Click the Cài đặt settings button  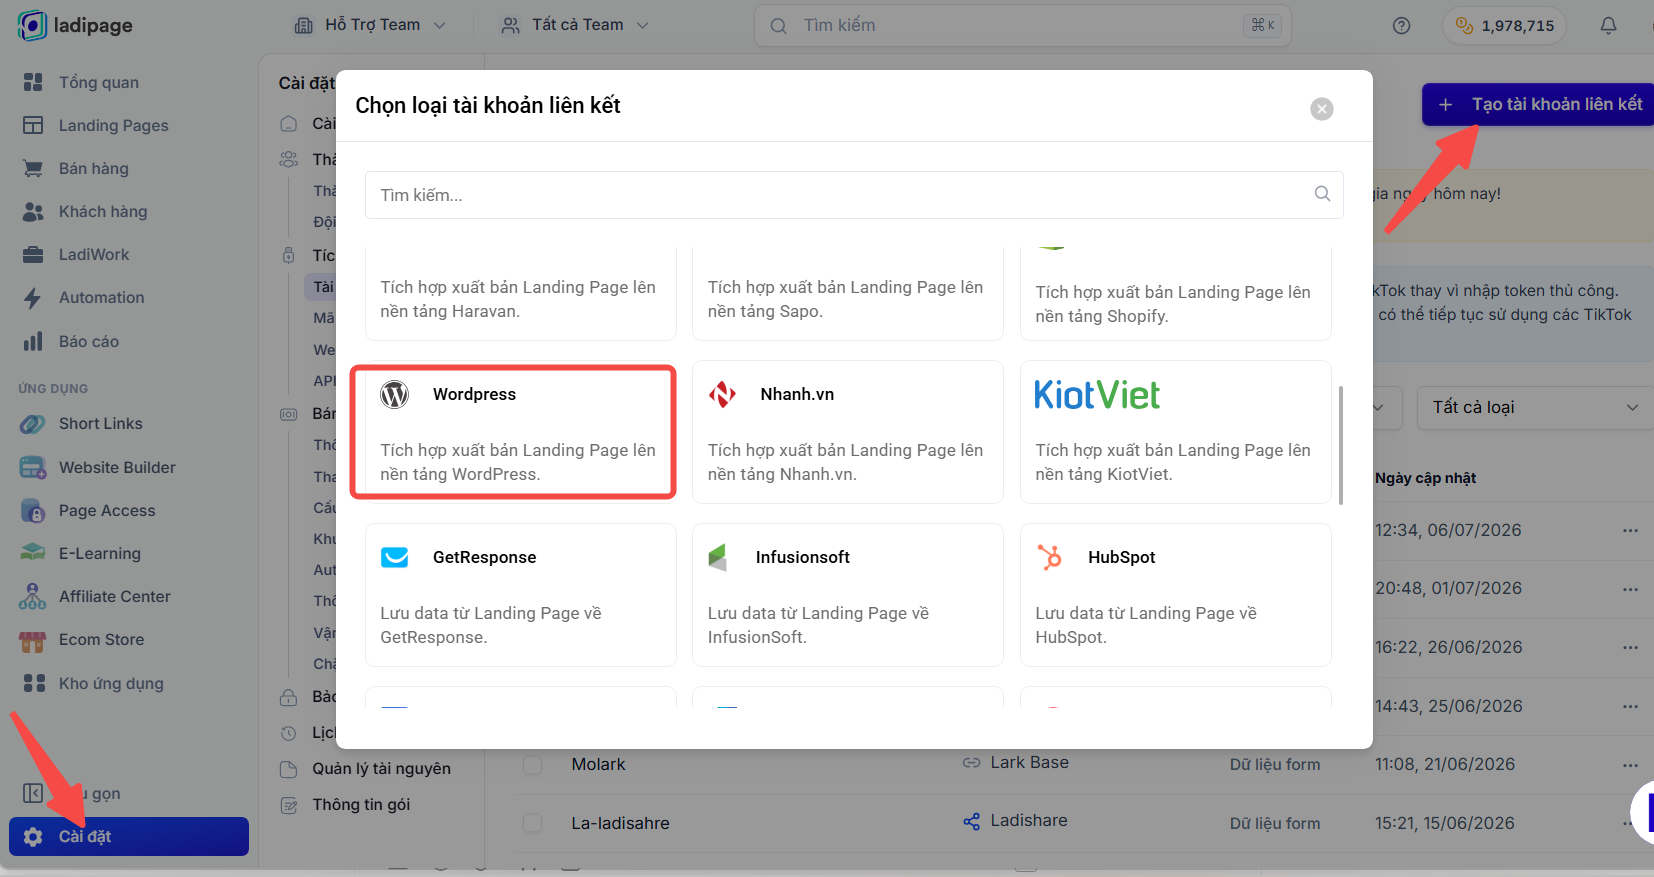129,836
